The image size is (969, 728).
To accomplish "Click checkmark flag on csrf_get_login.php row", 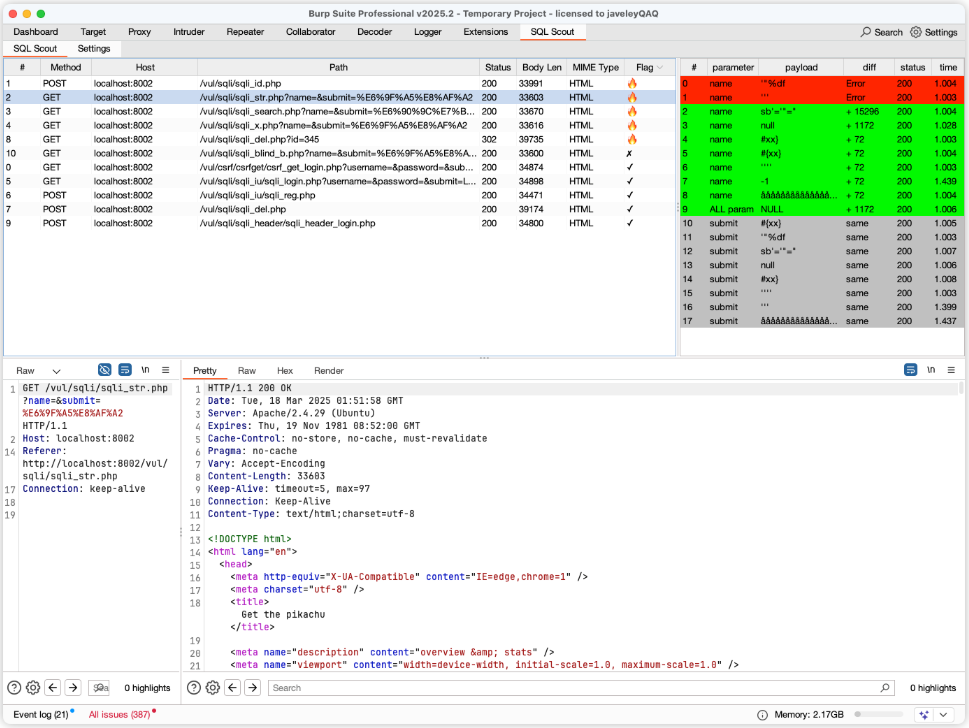I will [630, 167].
